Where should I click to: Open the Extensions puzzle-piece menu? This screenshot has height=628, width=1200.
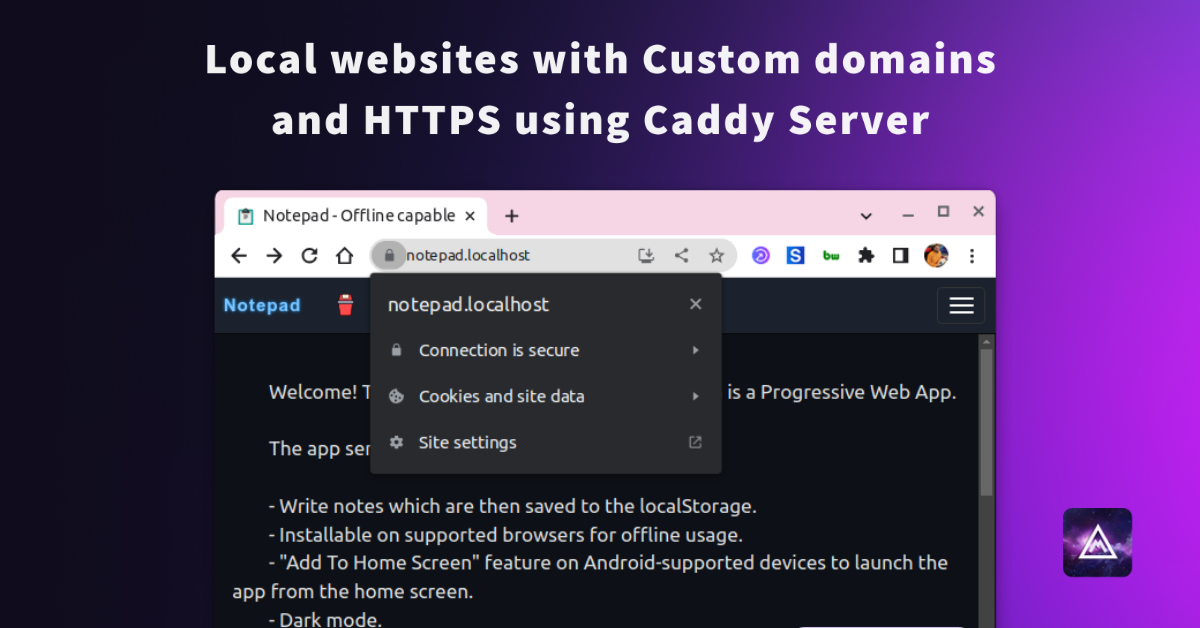[x=865, y=255]
